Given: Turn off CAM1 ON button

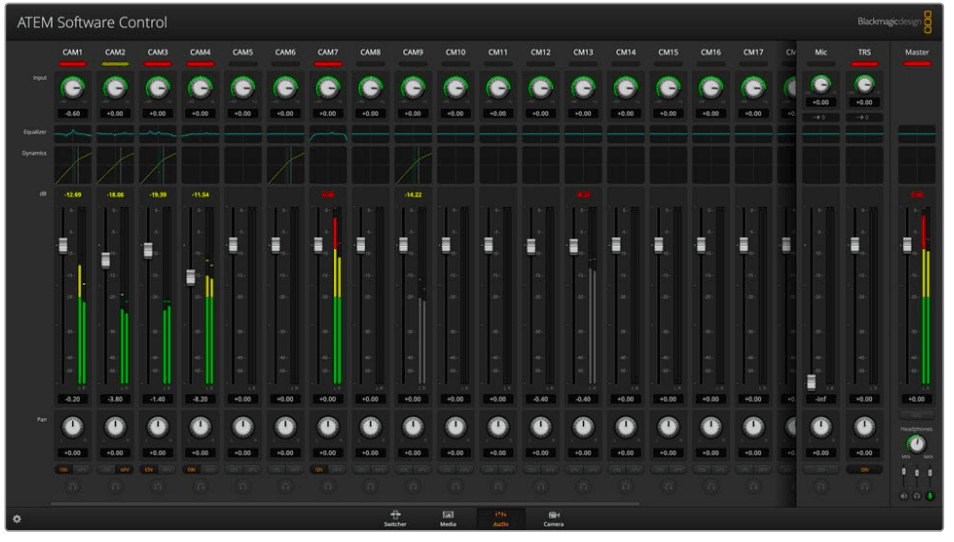Looking at the screenshot, I should click(63, 470).
